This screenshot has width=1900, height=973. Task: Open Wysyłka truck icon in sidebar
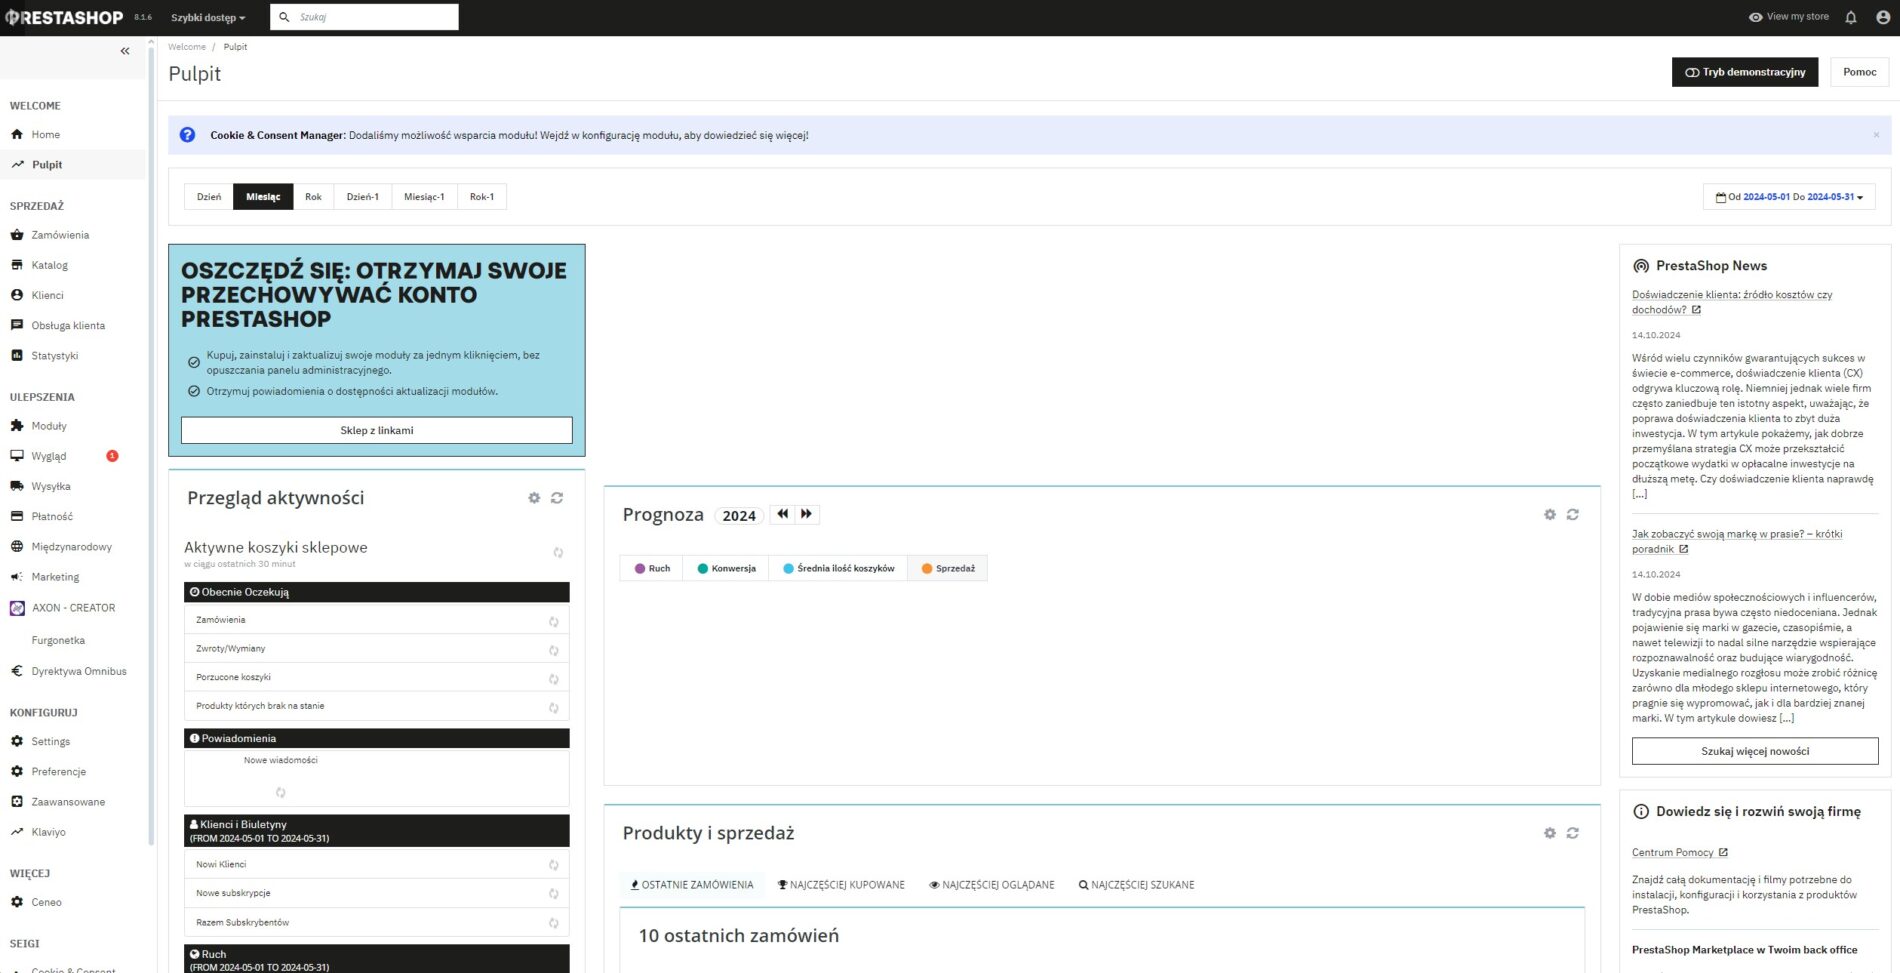[17, 486]
